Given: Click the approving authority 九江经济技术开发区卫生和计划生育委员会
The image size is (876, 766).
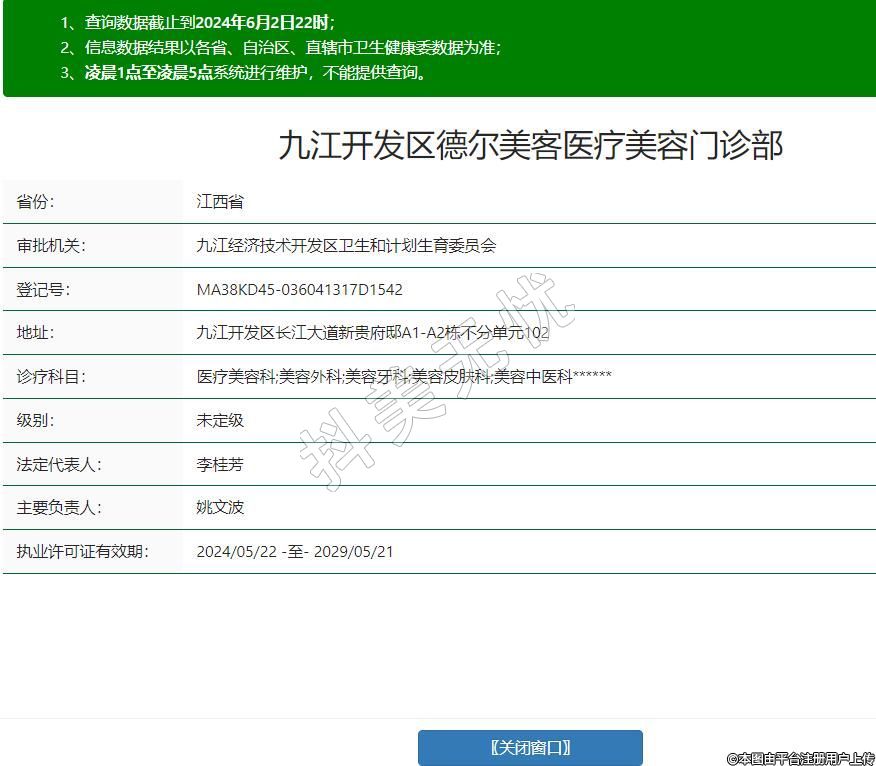Looking at the screenshot, I should [346, 246].
